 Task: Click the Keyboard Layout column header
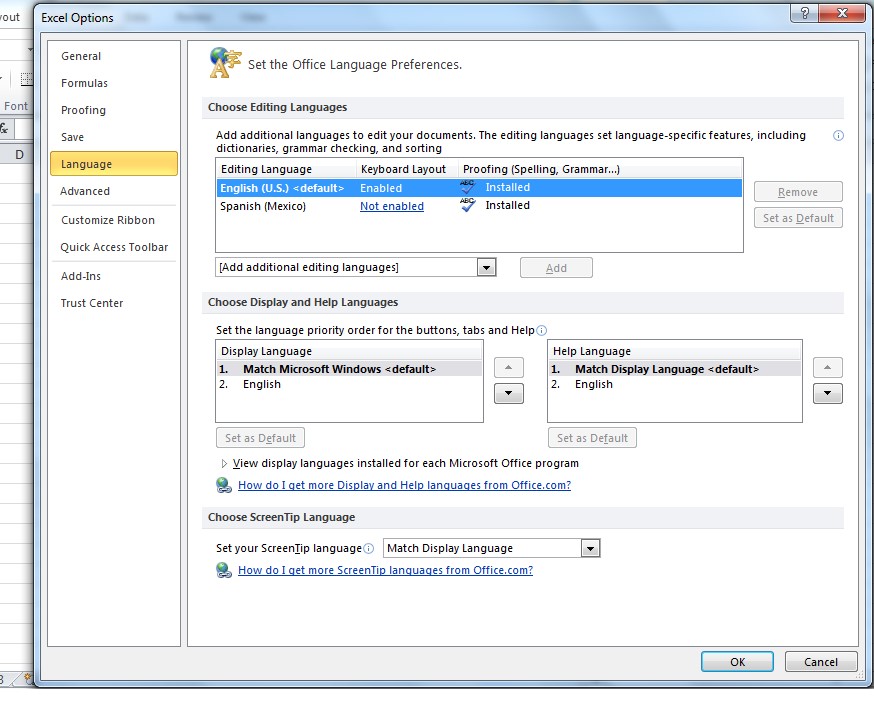click(407, 169)
